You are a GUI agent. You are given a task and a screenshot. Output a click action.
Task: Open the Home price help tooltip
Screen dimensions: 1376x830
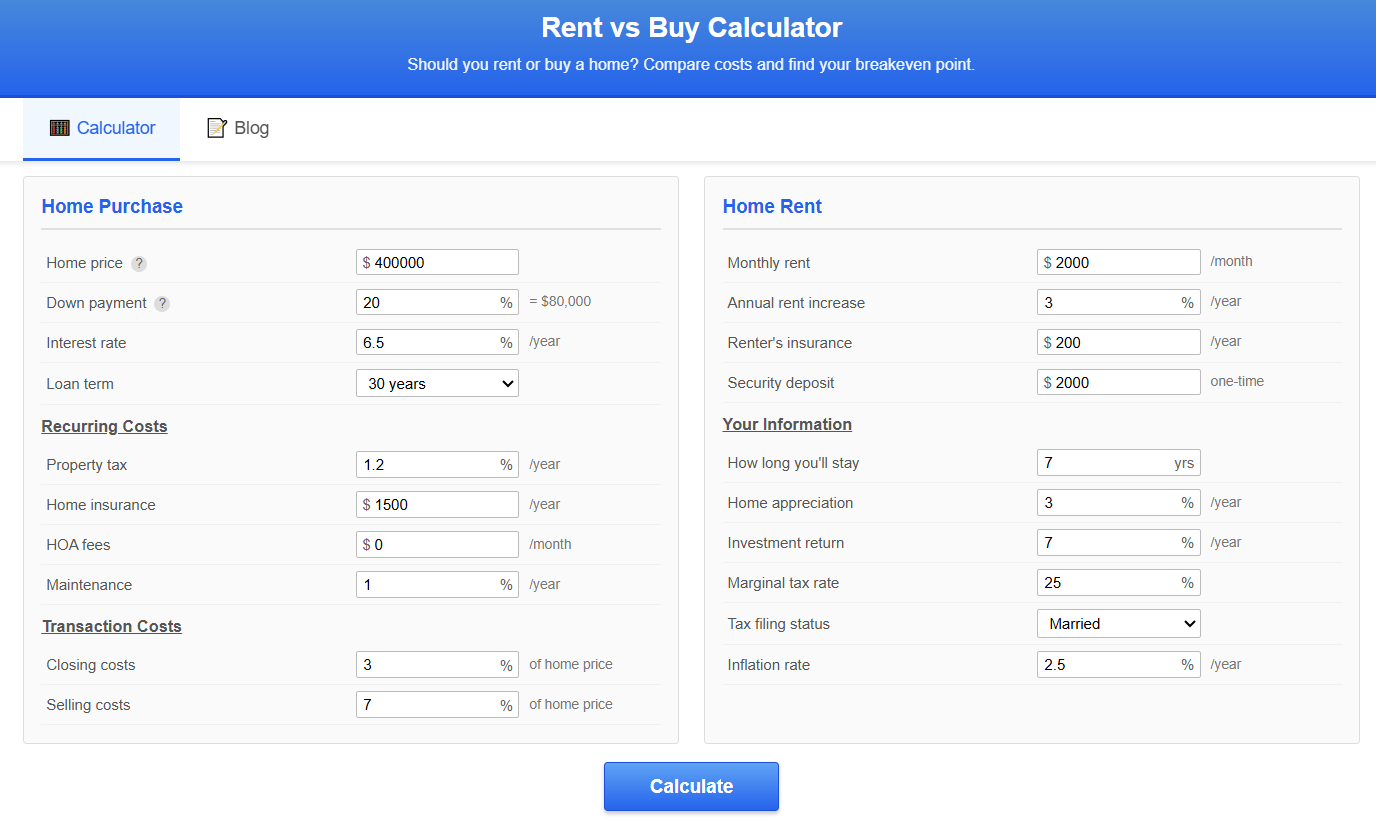click(139, 263)
